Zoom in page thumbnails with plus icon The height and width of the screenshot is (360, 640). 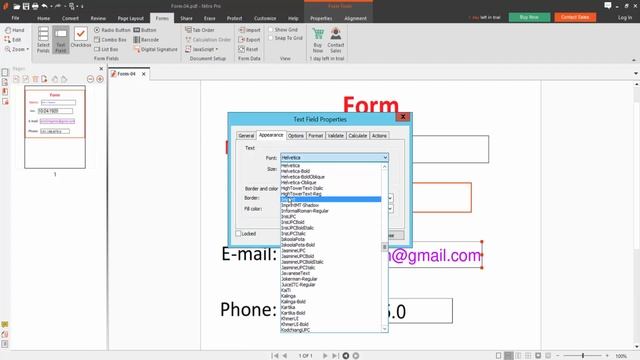point(100,79)
